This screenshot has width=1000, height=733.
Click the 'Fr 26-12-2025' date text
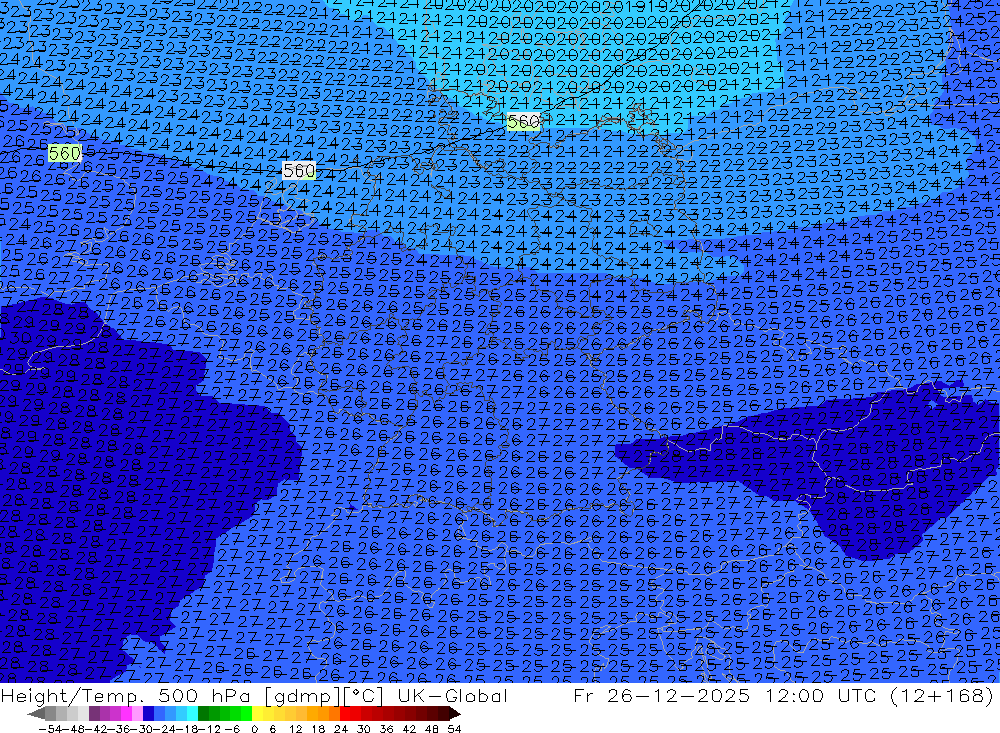pyautogui.click(x=661, y=695)
